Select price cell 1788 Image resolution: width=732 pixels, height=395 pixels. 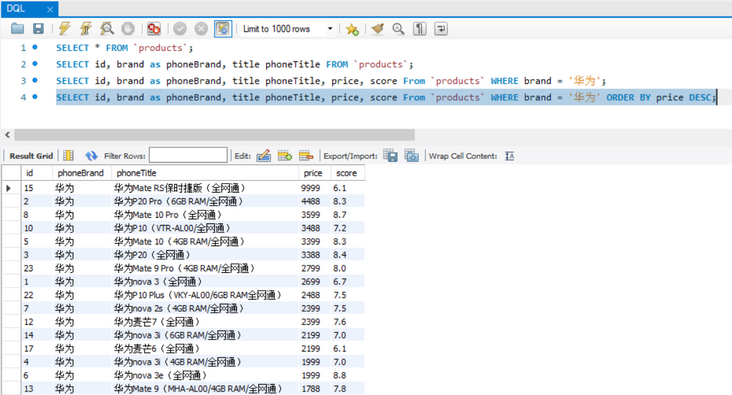point(315,388)
